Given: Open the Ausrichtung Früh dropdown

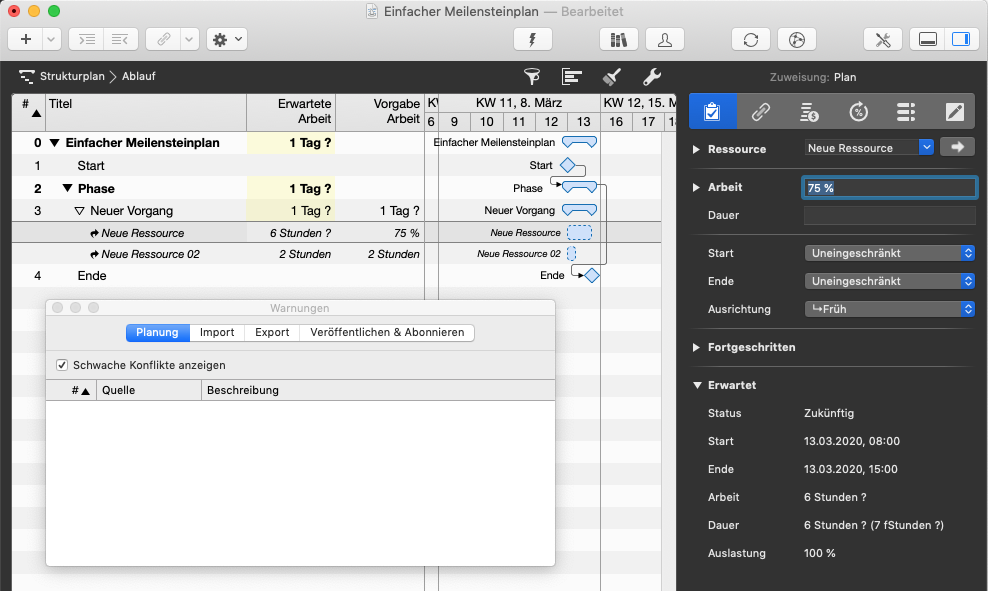Looking at the screenshot, I should click(x=889, y=309).
